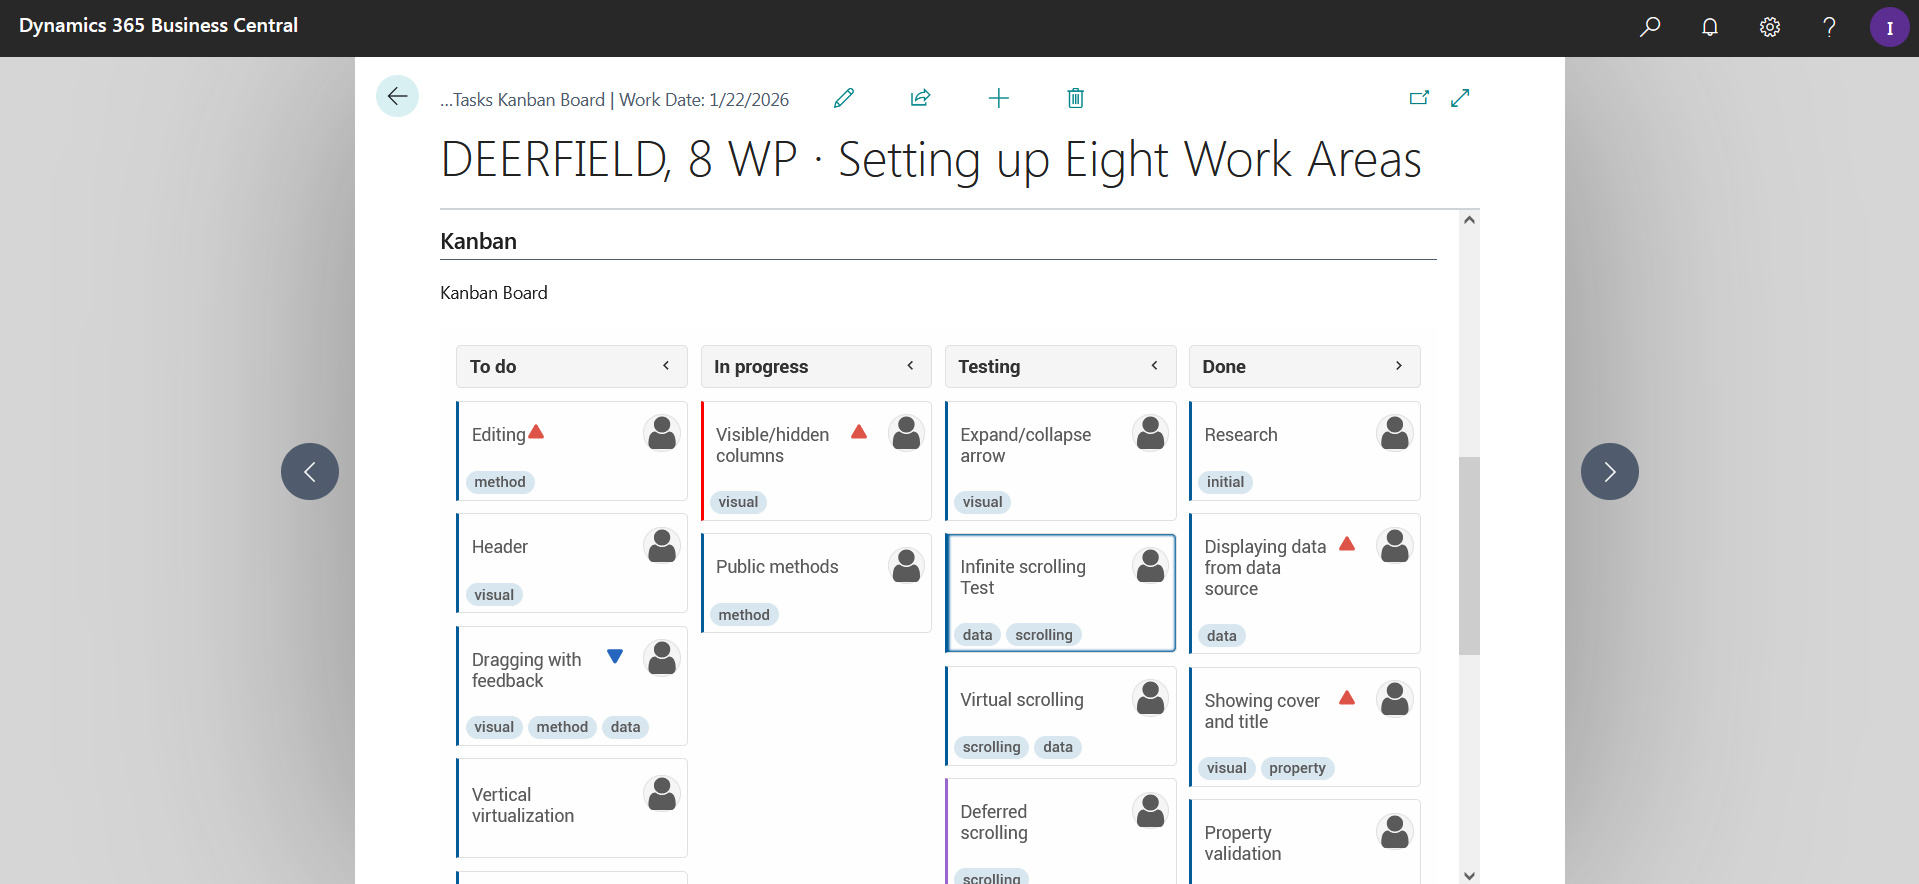Go to previous record round arrow
The image size is (1919, 884).
tap(310, 471)
